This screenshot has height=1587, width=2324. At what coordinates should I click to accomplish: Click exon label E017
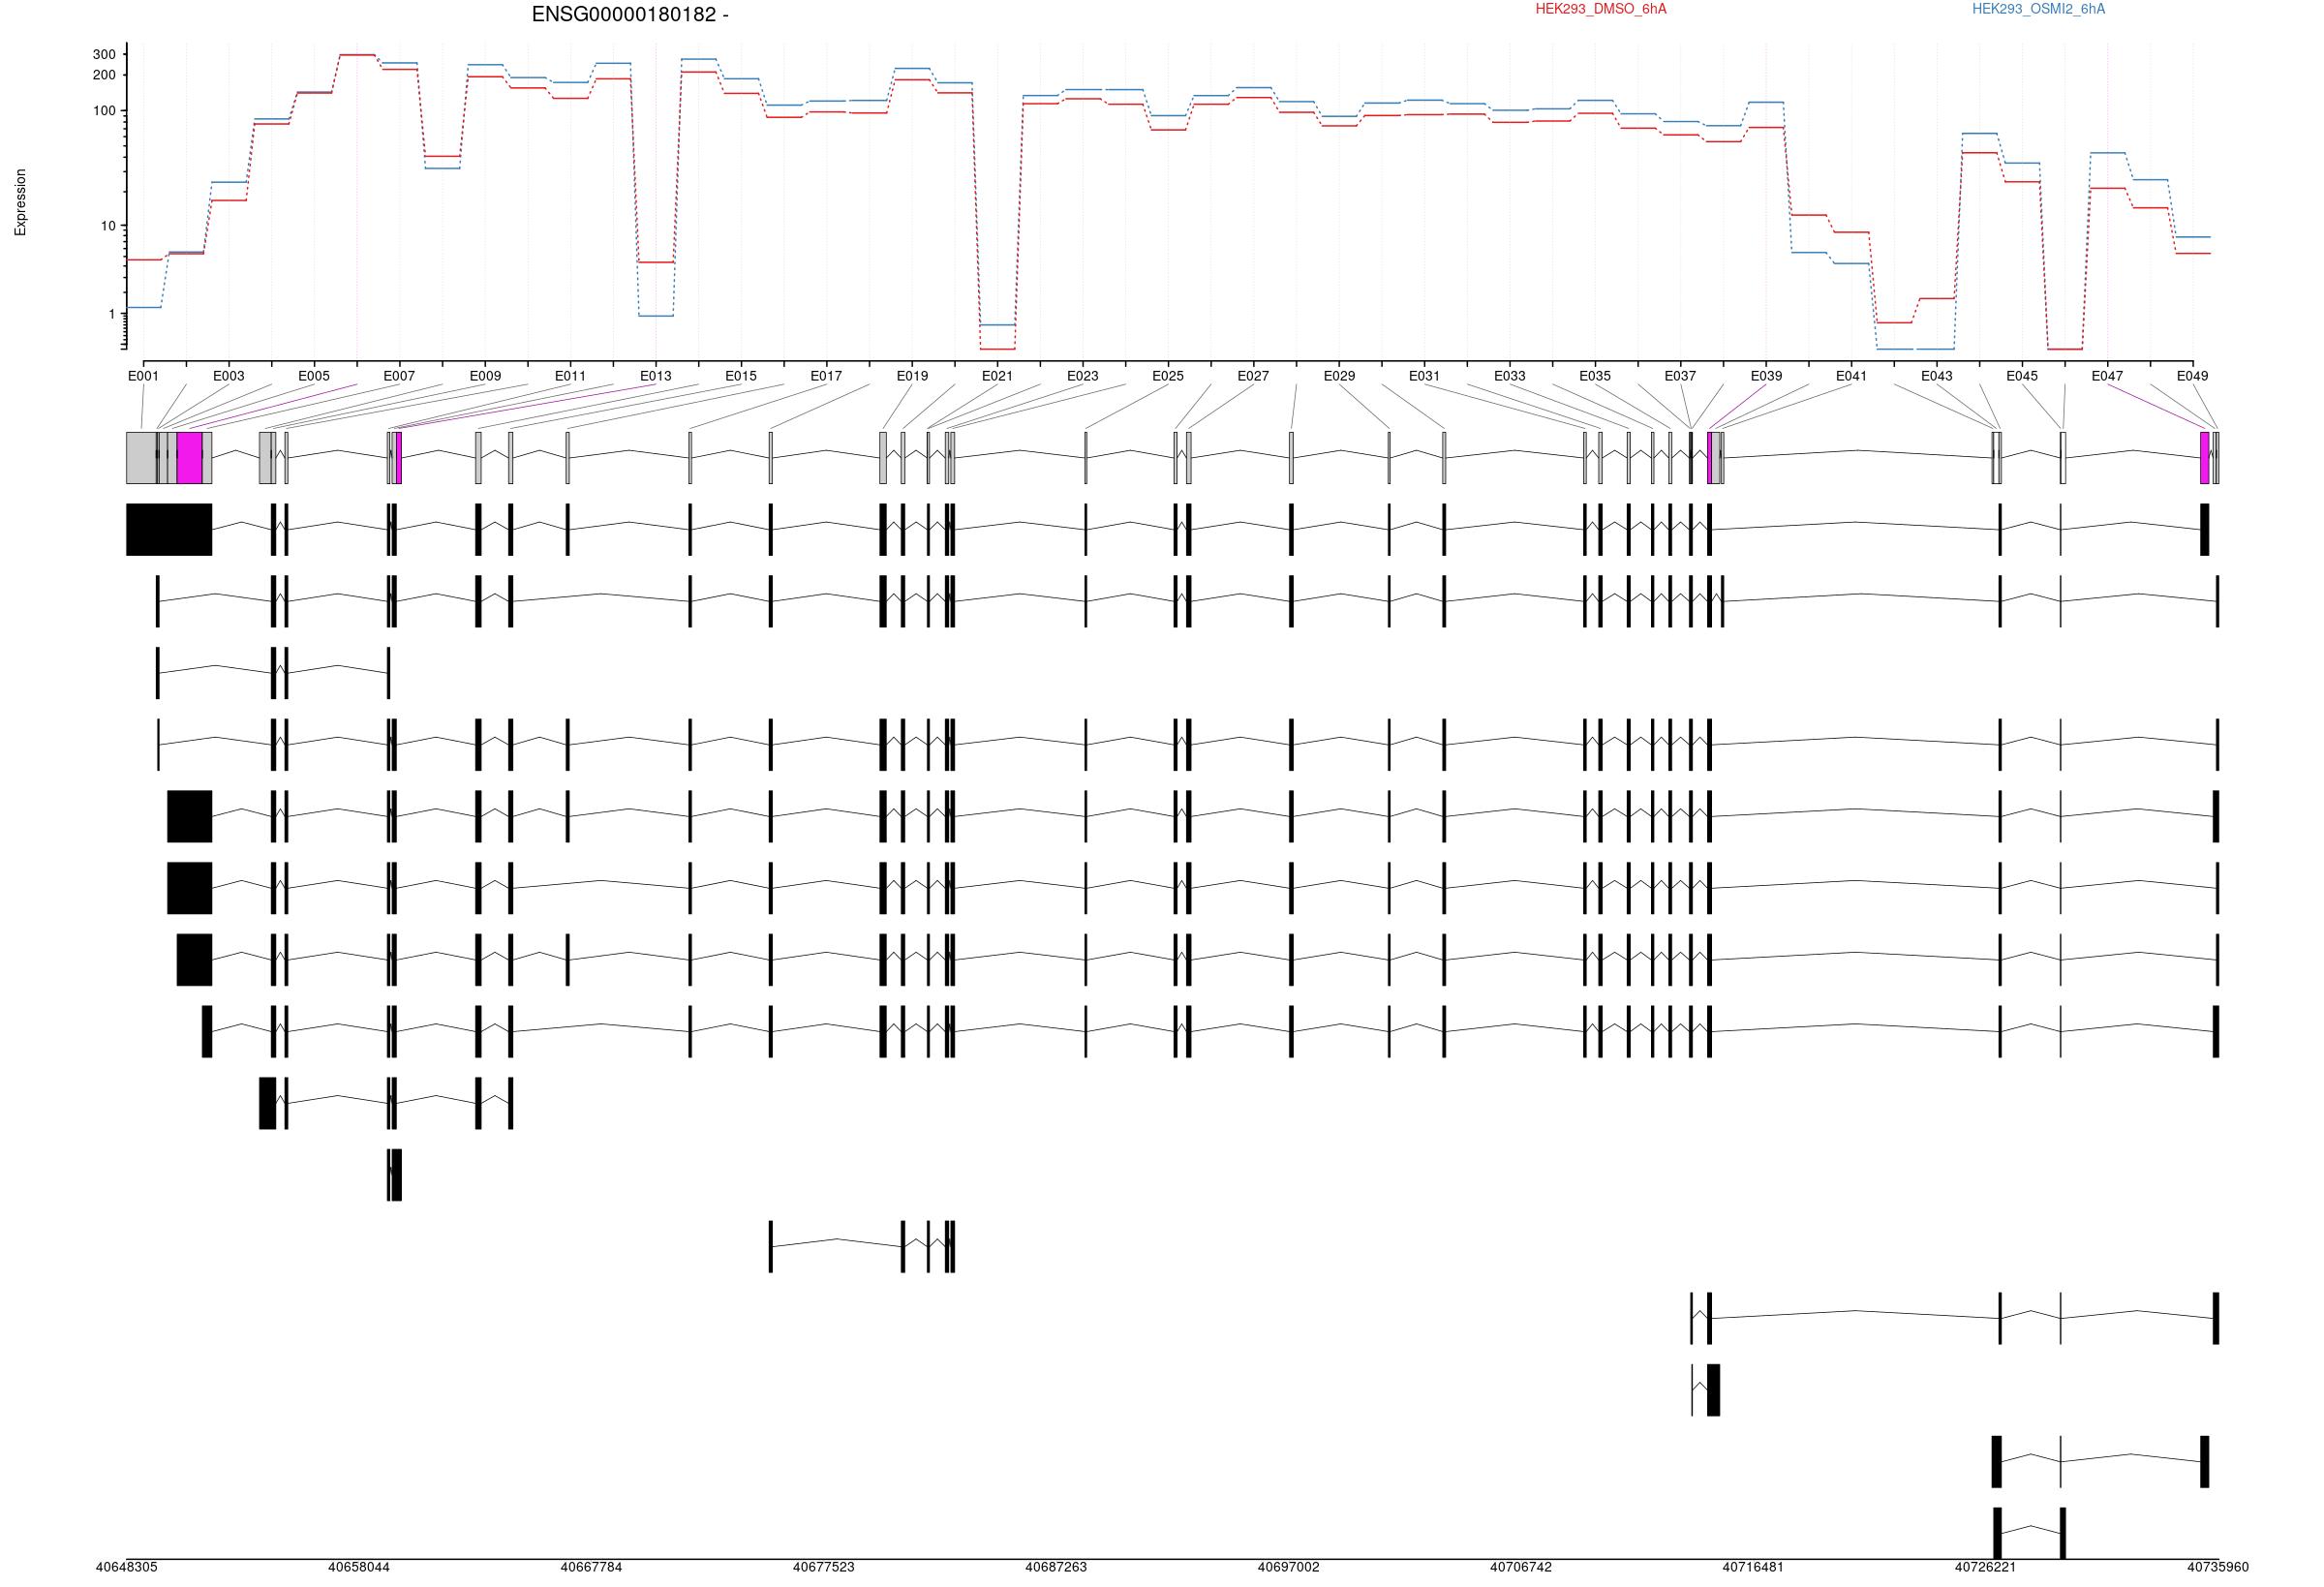[826, 376]
